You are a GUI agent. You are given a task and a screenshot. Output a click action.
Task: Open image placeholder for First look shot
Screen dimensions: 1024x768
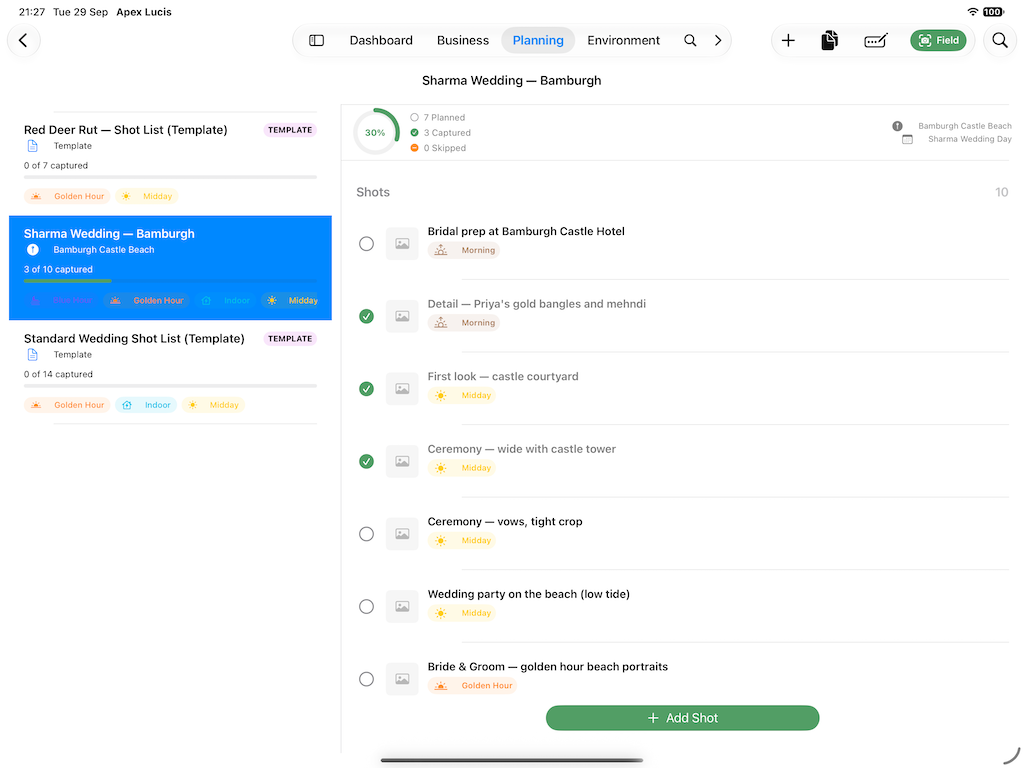[402, 389]
